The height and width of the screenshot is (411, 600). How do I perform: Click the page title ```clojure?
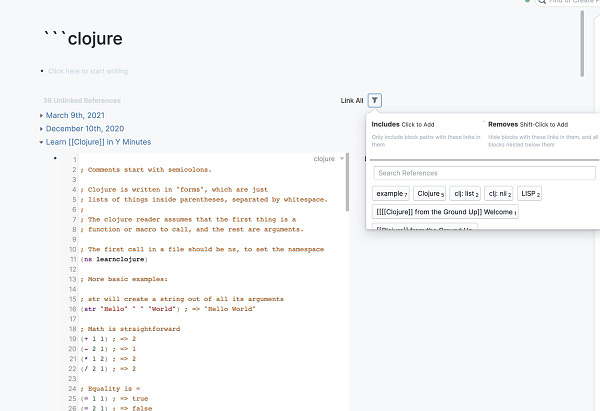point(83,38)
